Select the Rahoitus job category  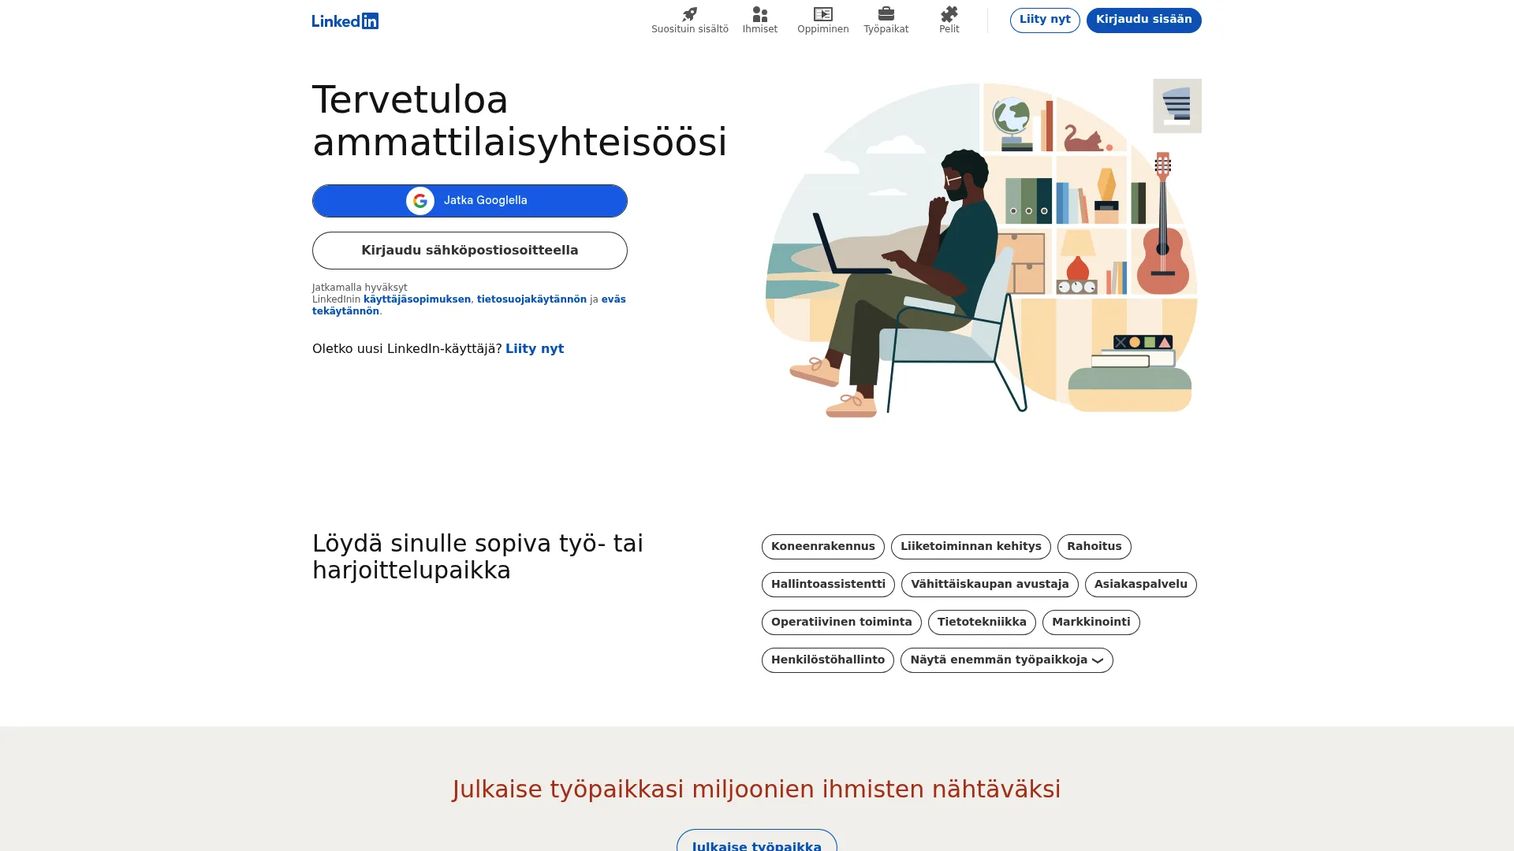click(1094, 547)
